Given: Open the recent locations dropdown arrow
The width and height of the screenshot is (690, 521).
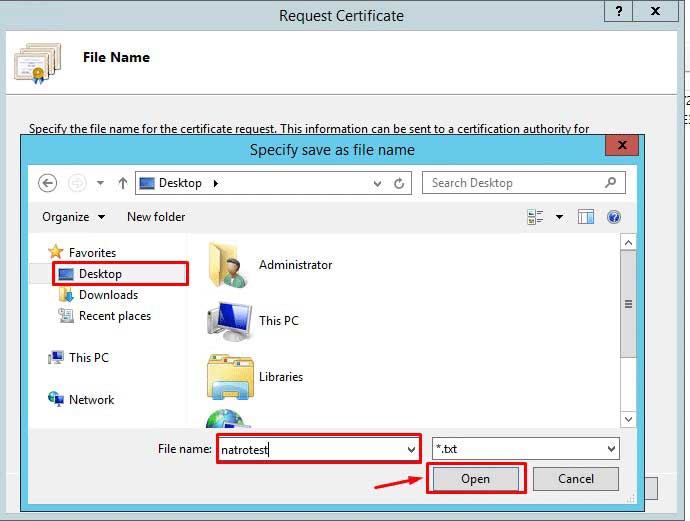Looking at the screenshot, I should [100, 183].
